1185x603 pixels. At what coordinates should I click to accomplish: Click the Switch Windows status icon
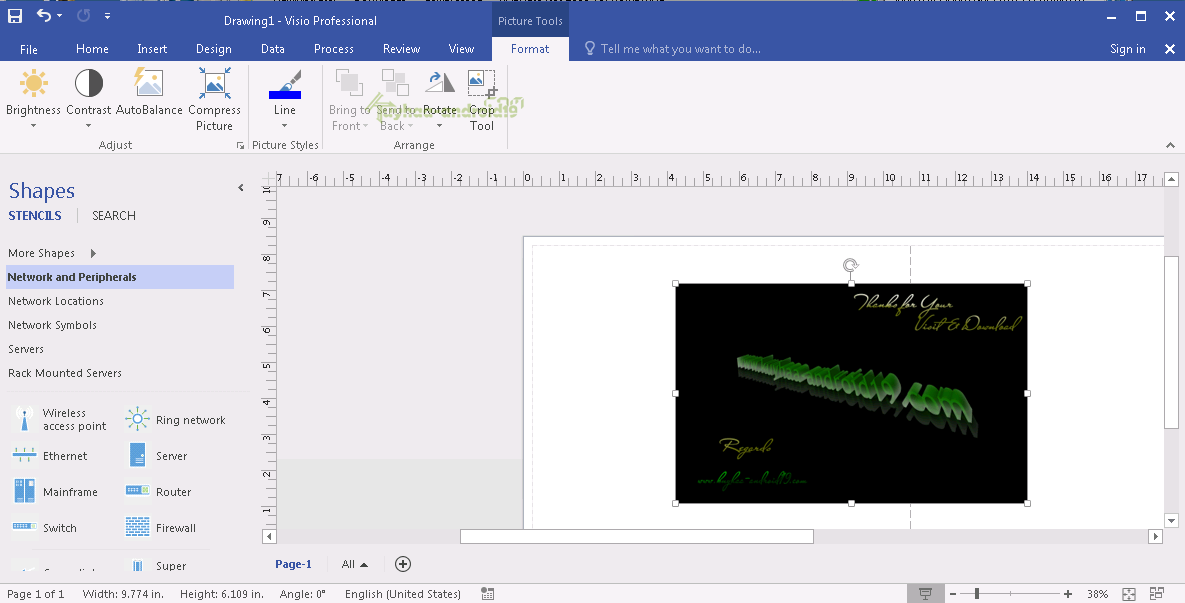[1156, 594]
